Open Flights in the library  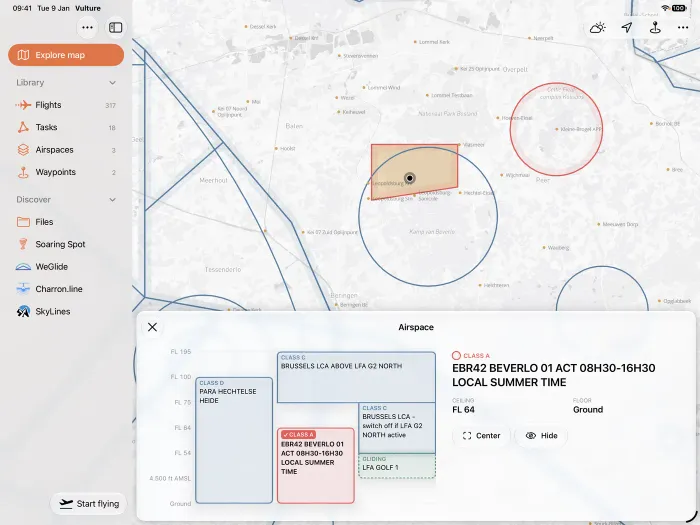tap(66, 105)
